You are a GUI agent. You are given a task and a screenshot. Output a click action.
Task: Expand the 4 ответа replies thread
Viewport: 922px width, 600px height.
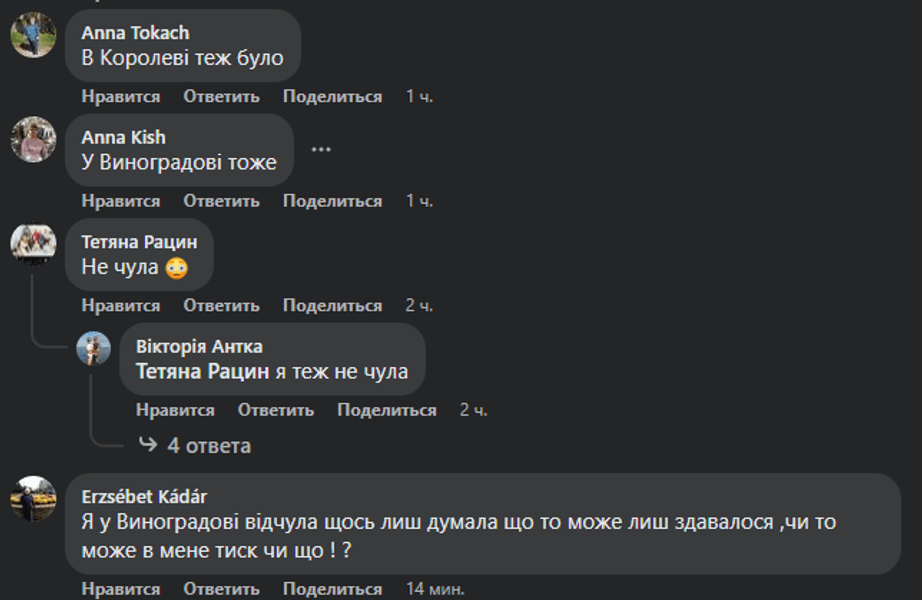coord(208,445)
